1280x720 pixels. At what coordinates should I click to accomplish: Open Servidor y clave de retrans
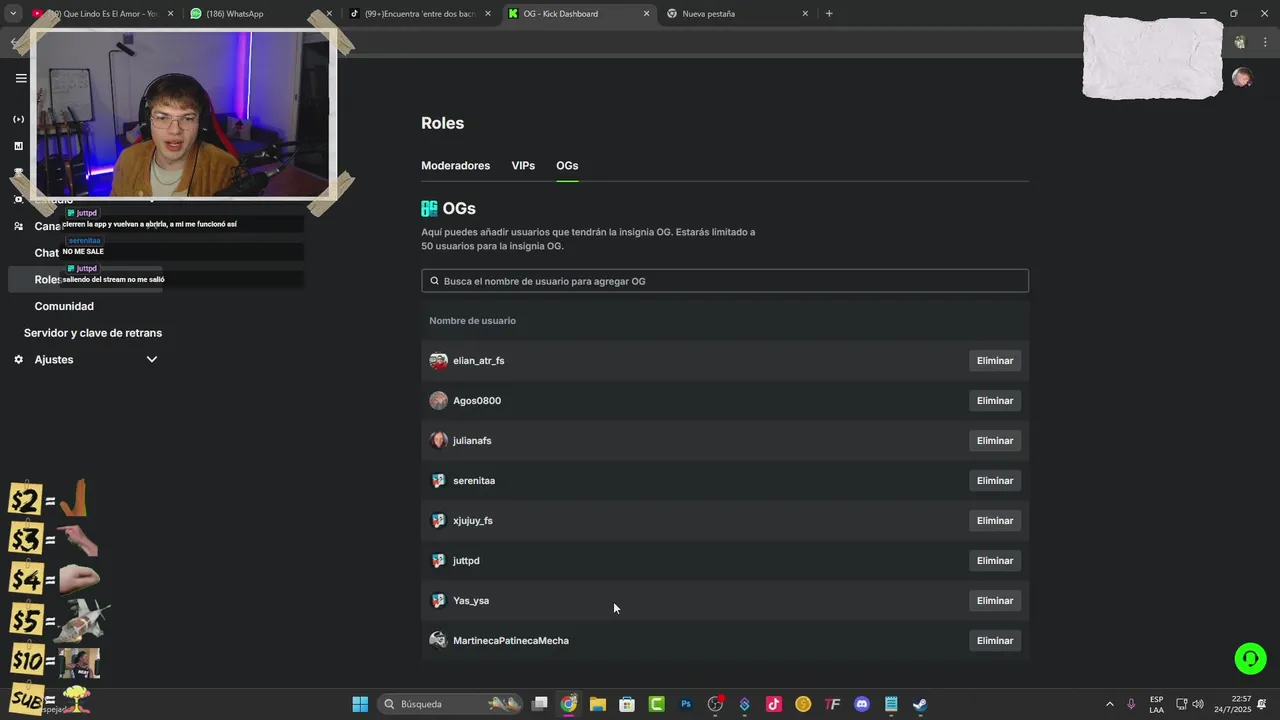coord(93,333)
